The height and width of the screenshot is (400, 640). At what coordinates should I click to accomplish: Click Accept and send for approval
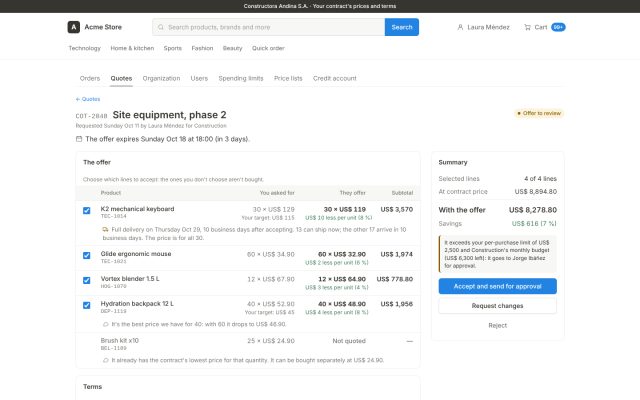(x=498, y=286)
